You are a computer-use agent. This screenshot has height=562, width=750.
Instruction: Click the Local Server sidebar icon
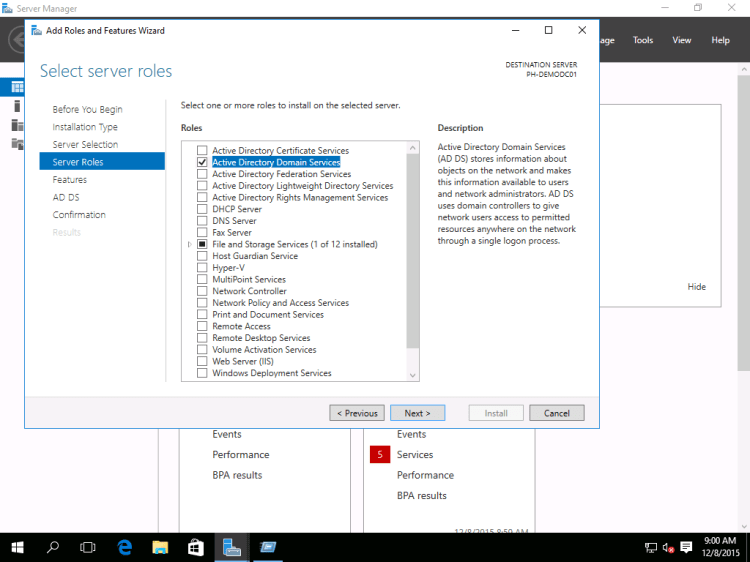click(17, 106)
